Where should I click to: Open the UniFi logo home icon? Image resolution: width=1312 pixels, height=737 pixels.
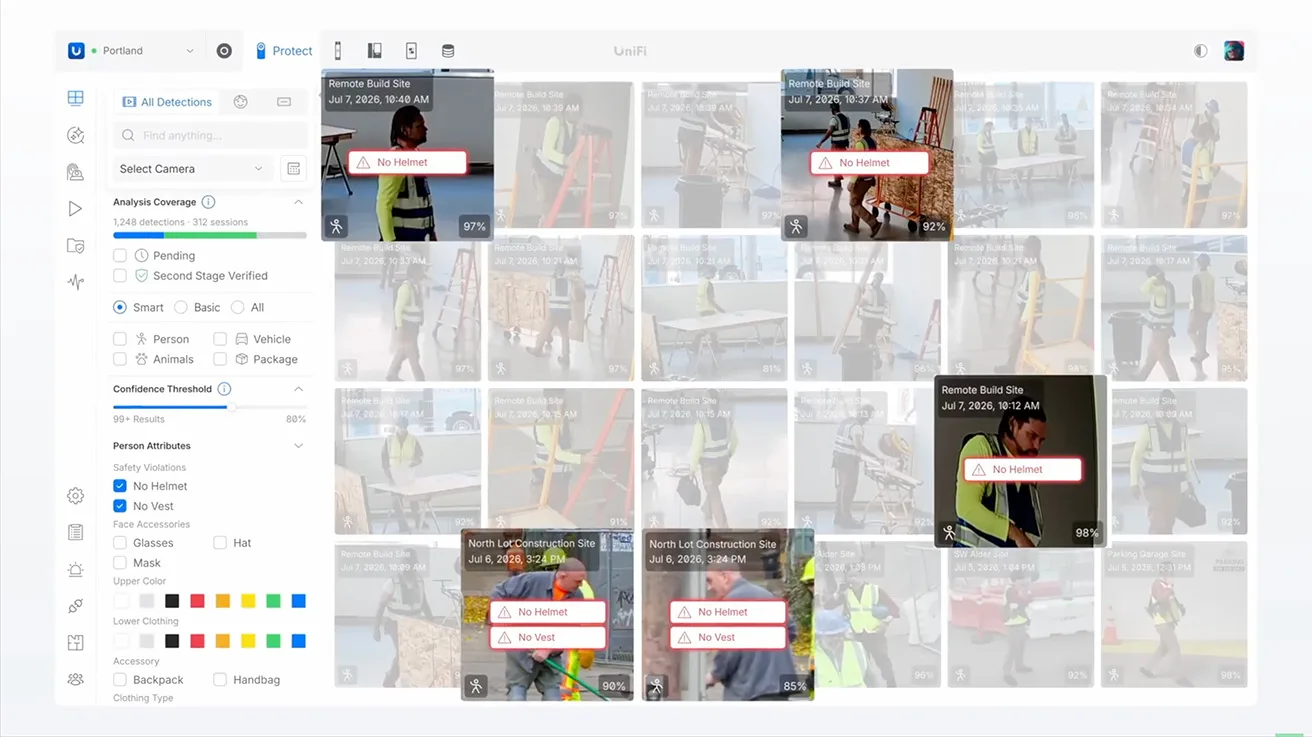click(x=76, y=51)
